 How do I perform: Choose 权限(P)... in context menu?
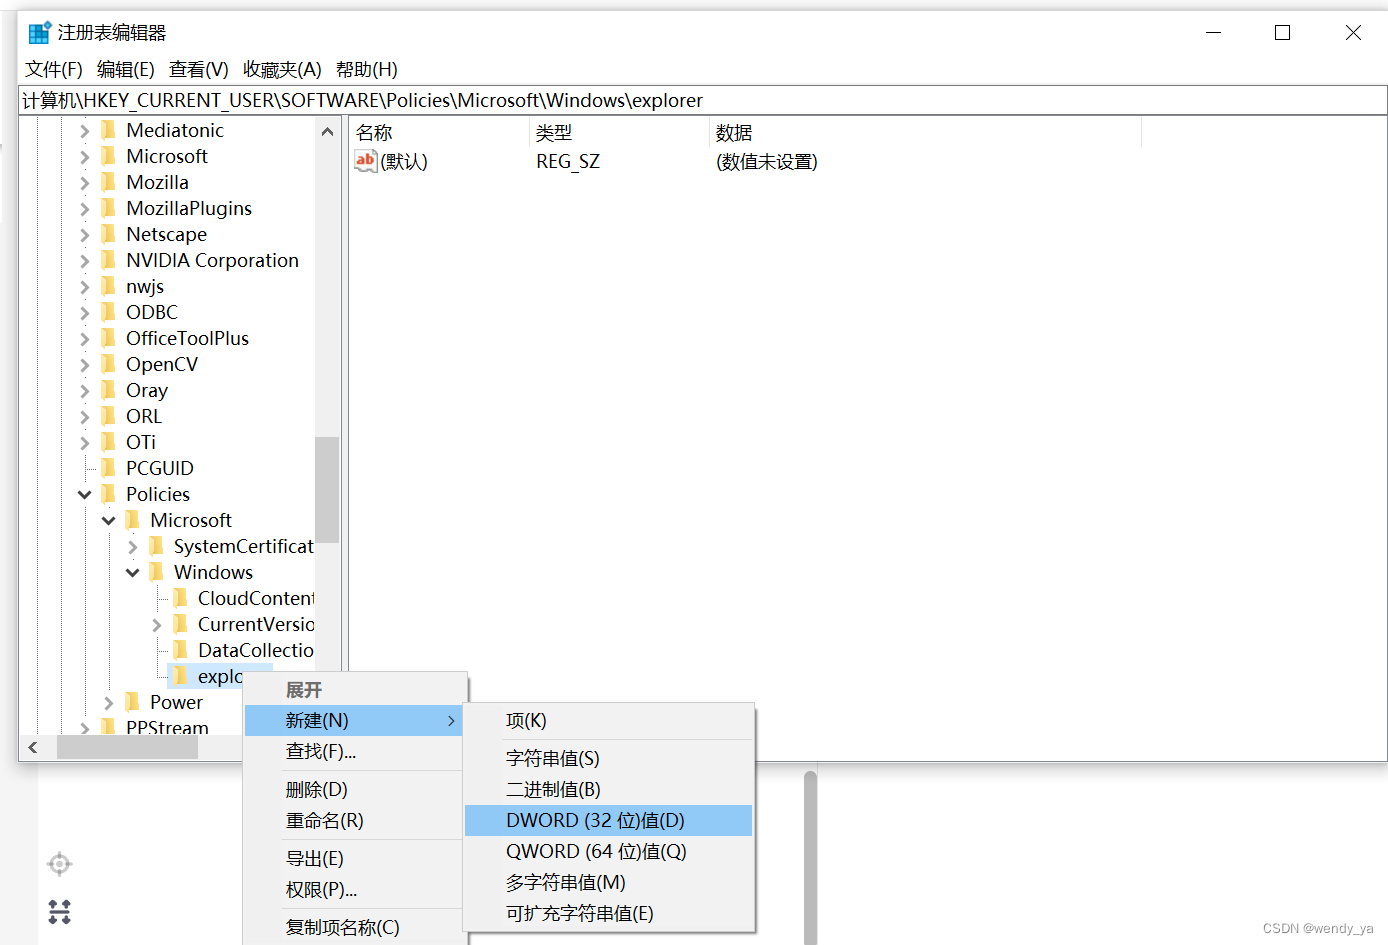click(x=355, y=890)
